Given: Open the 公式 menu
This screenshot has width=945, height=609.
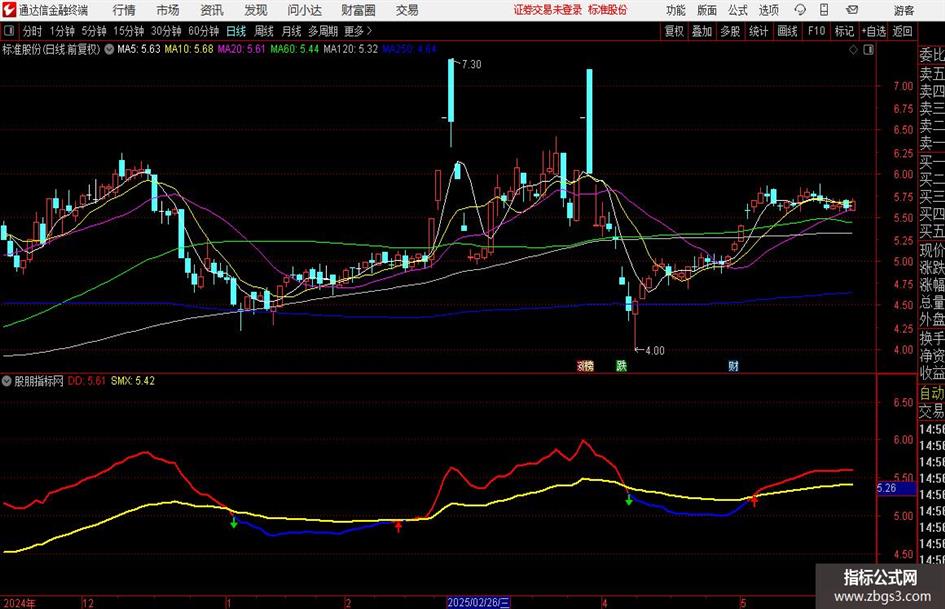Looking at the screenshot, I should 738,10.
